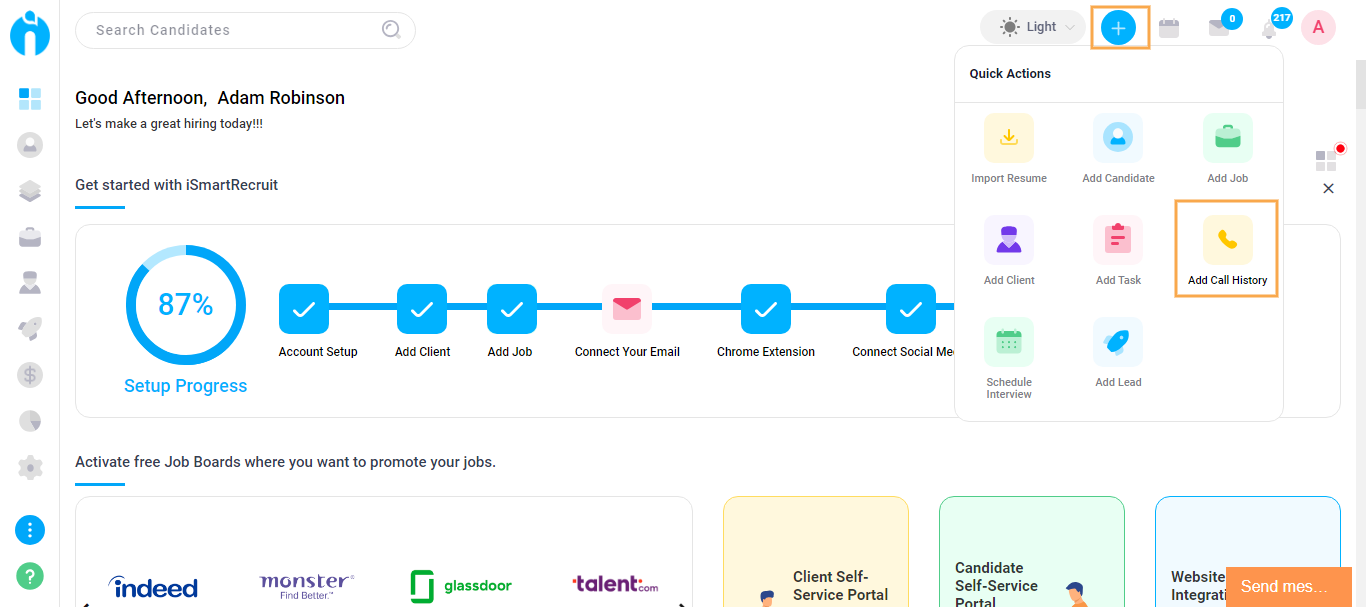Open the calendar icon in top bar
This screenshot has width=1366, height=607.
(1168, 28)
